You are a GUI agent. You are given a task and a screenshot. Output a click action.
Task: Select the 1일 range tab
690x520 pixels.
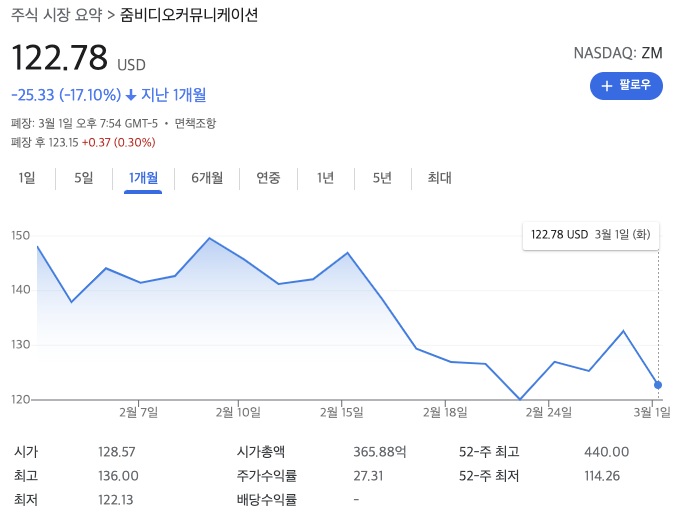[x=26, y=178]
